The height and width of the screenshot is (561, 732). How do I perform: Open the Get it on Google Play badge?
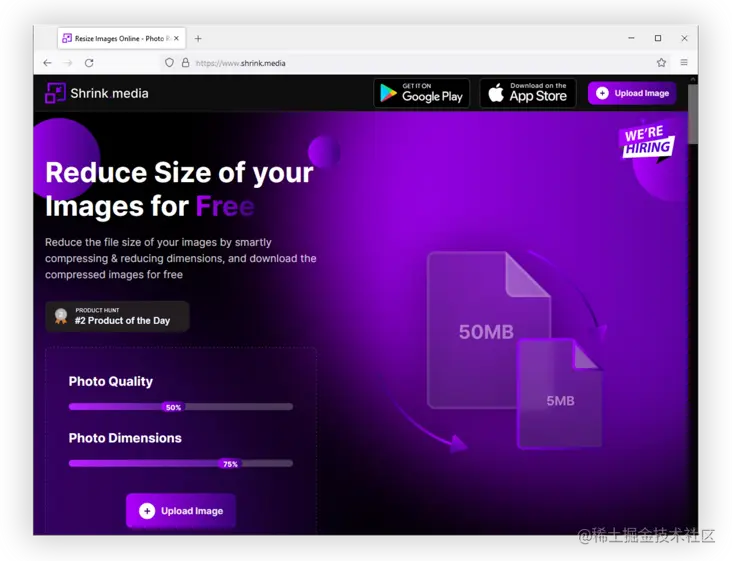[x=422, y=93]
